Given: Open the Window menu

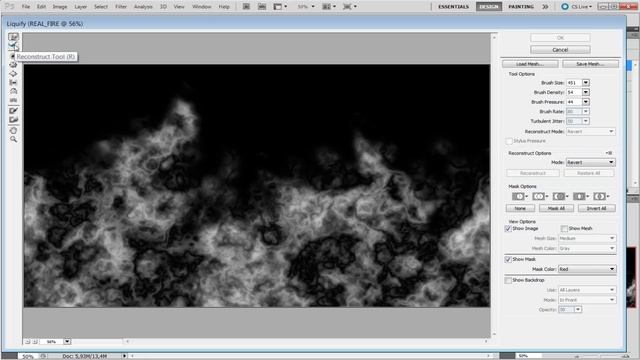Looking at the screenshot, I should pos(202,7).
